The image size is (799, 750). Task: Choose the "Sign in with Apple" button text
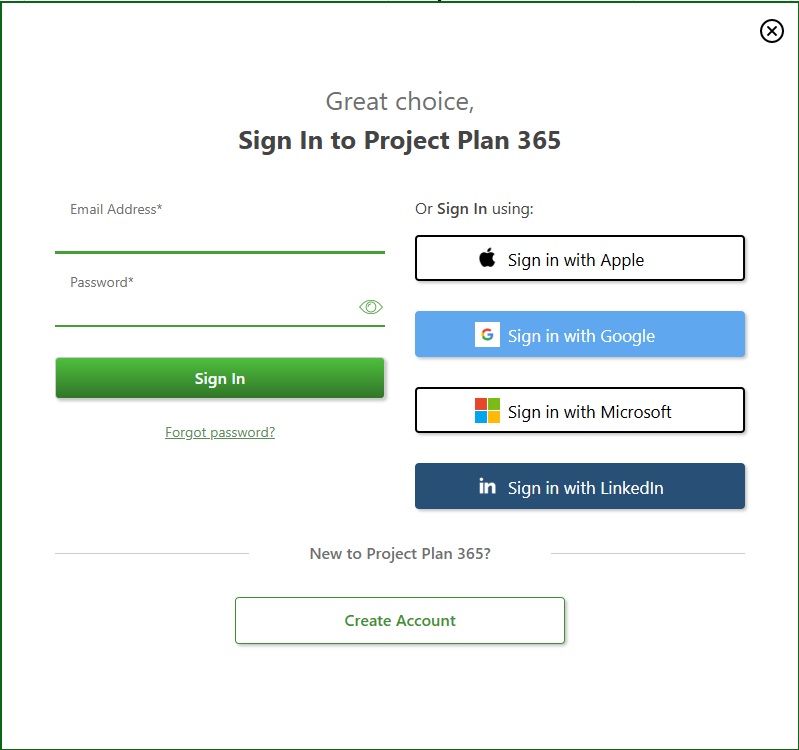[x=576, y=260]
